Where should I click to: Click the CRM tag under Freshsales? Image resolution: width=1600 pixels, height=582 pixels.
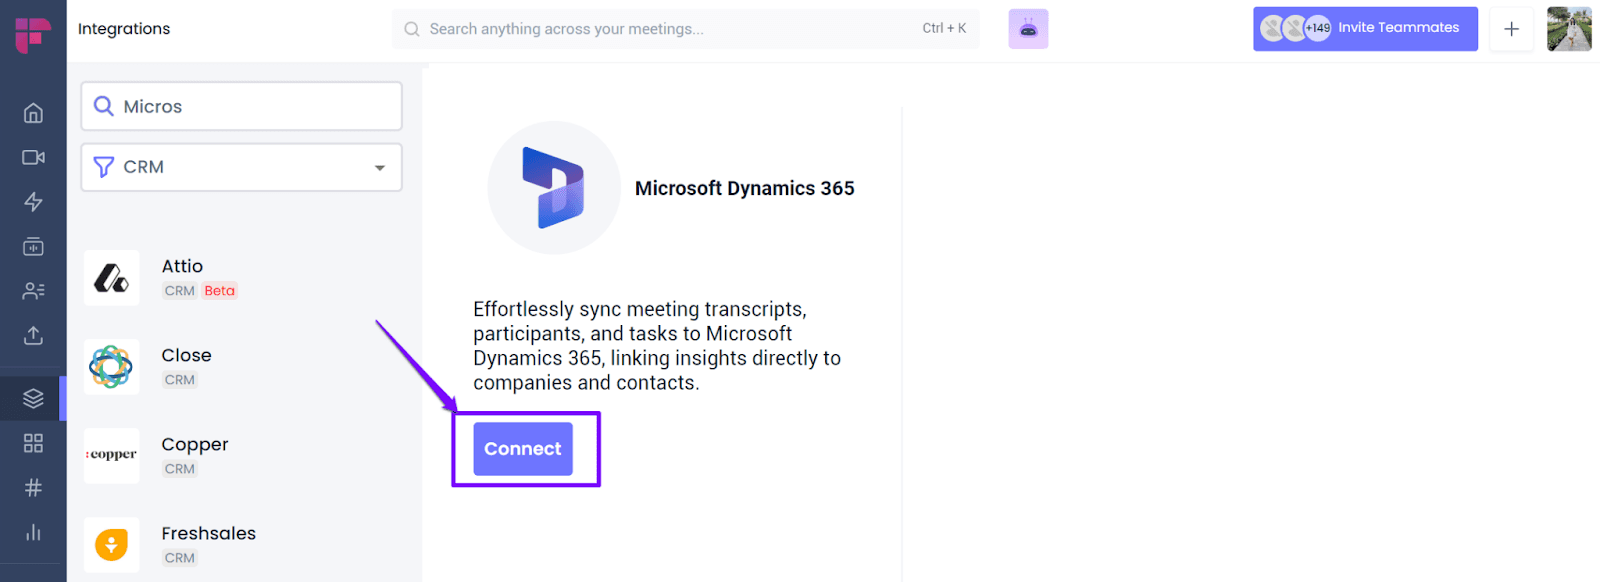180,558
